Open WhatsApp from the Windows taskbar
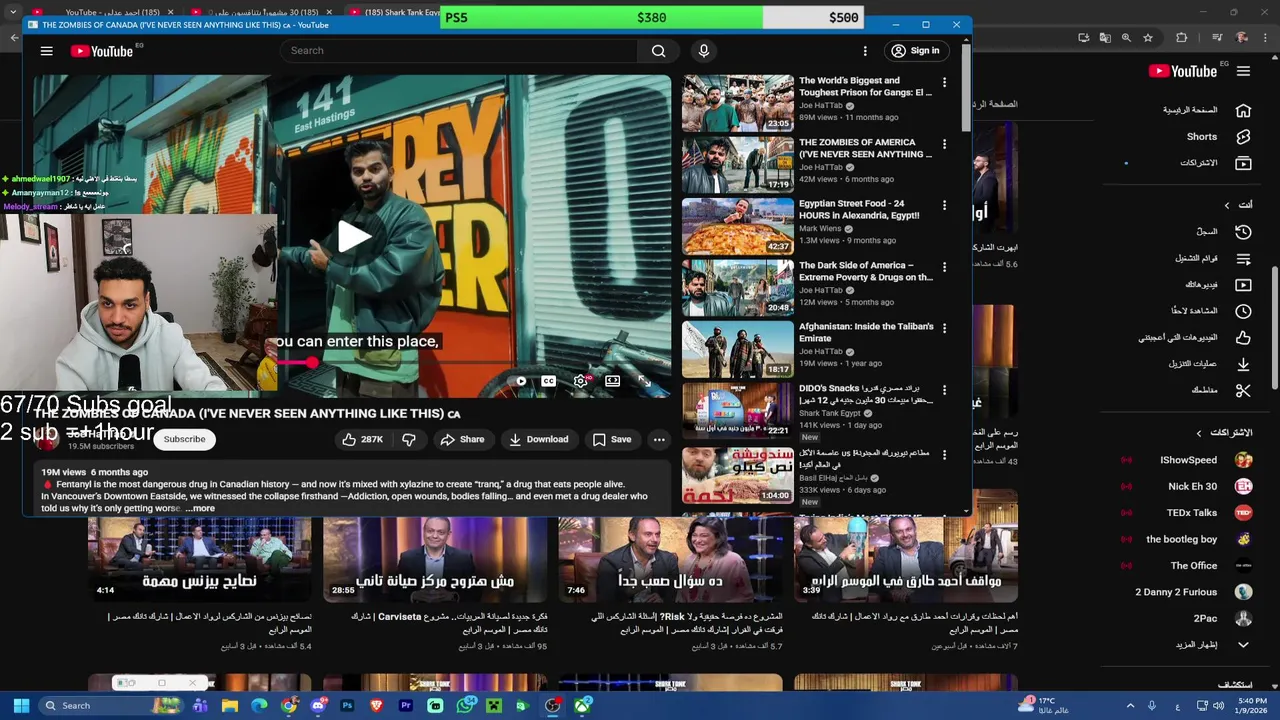Viewport: 1280px width, 720px height. [465, 705]
